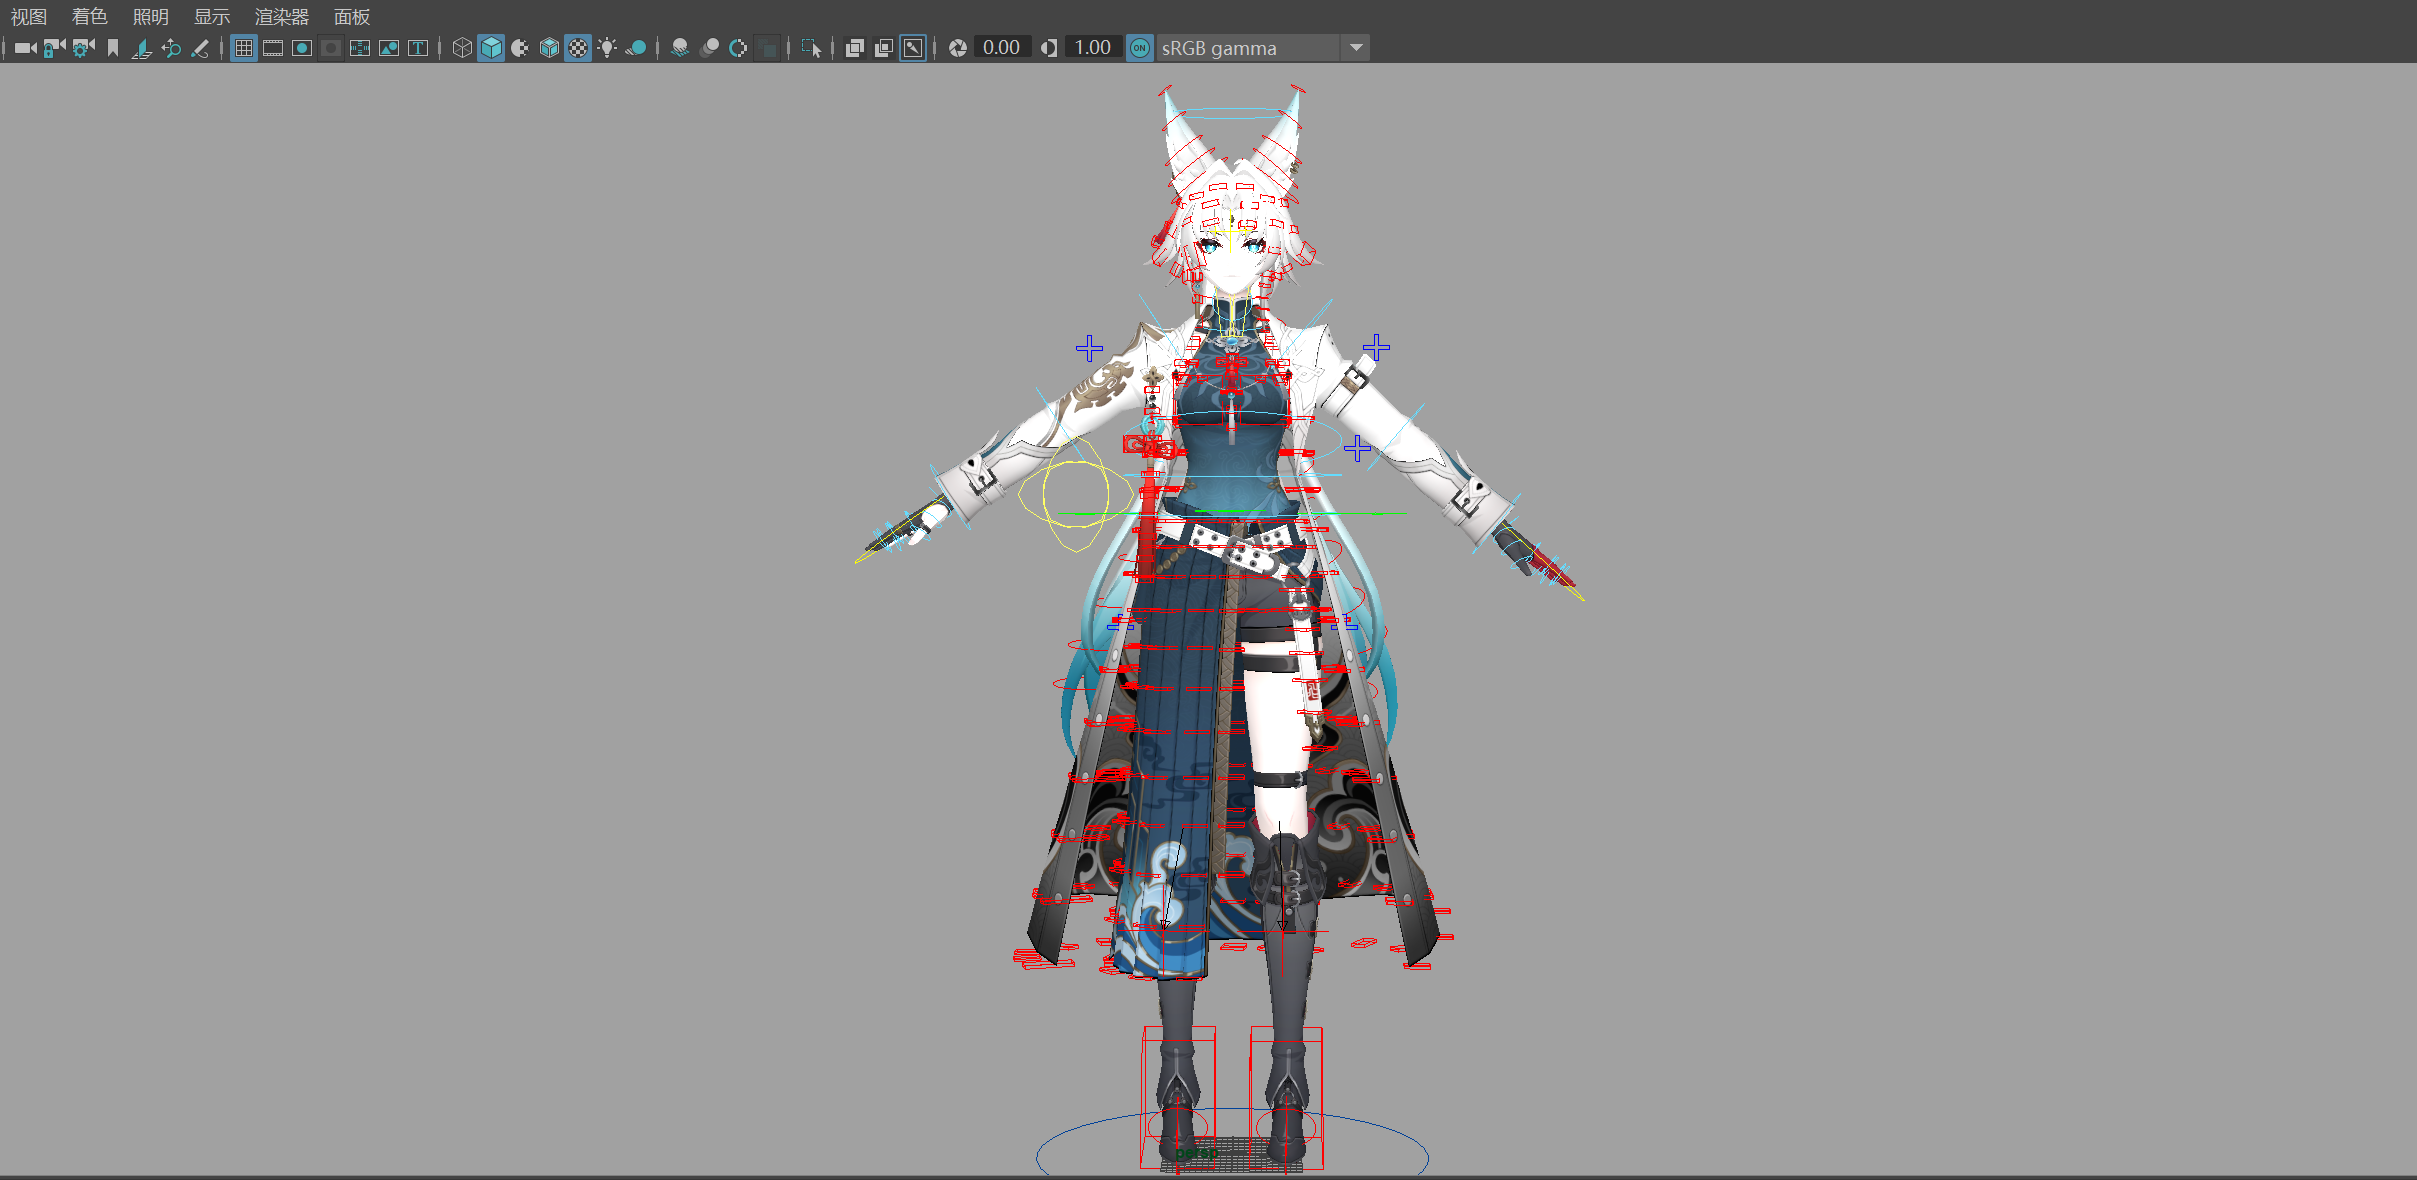The image size is (2417, 1180).
Task: Select the blue cross locator near left shoulder
Action: pos(1089,348)
